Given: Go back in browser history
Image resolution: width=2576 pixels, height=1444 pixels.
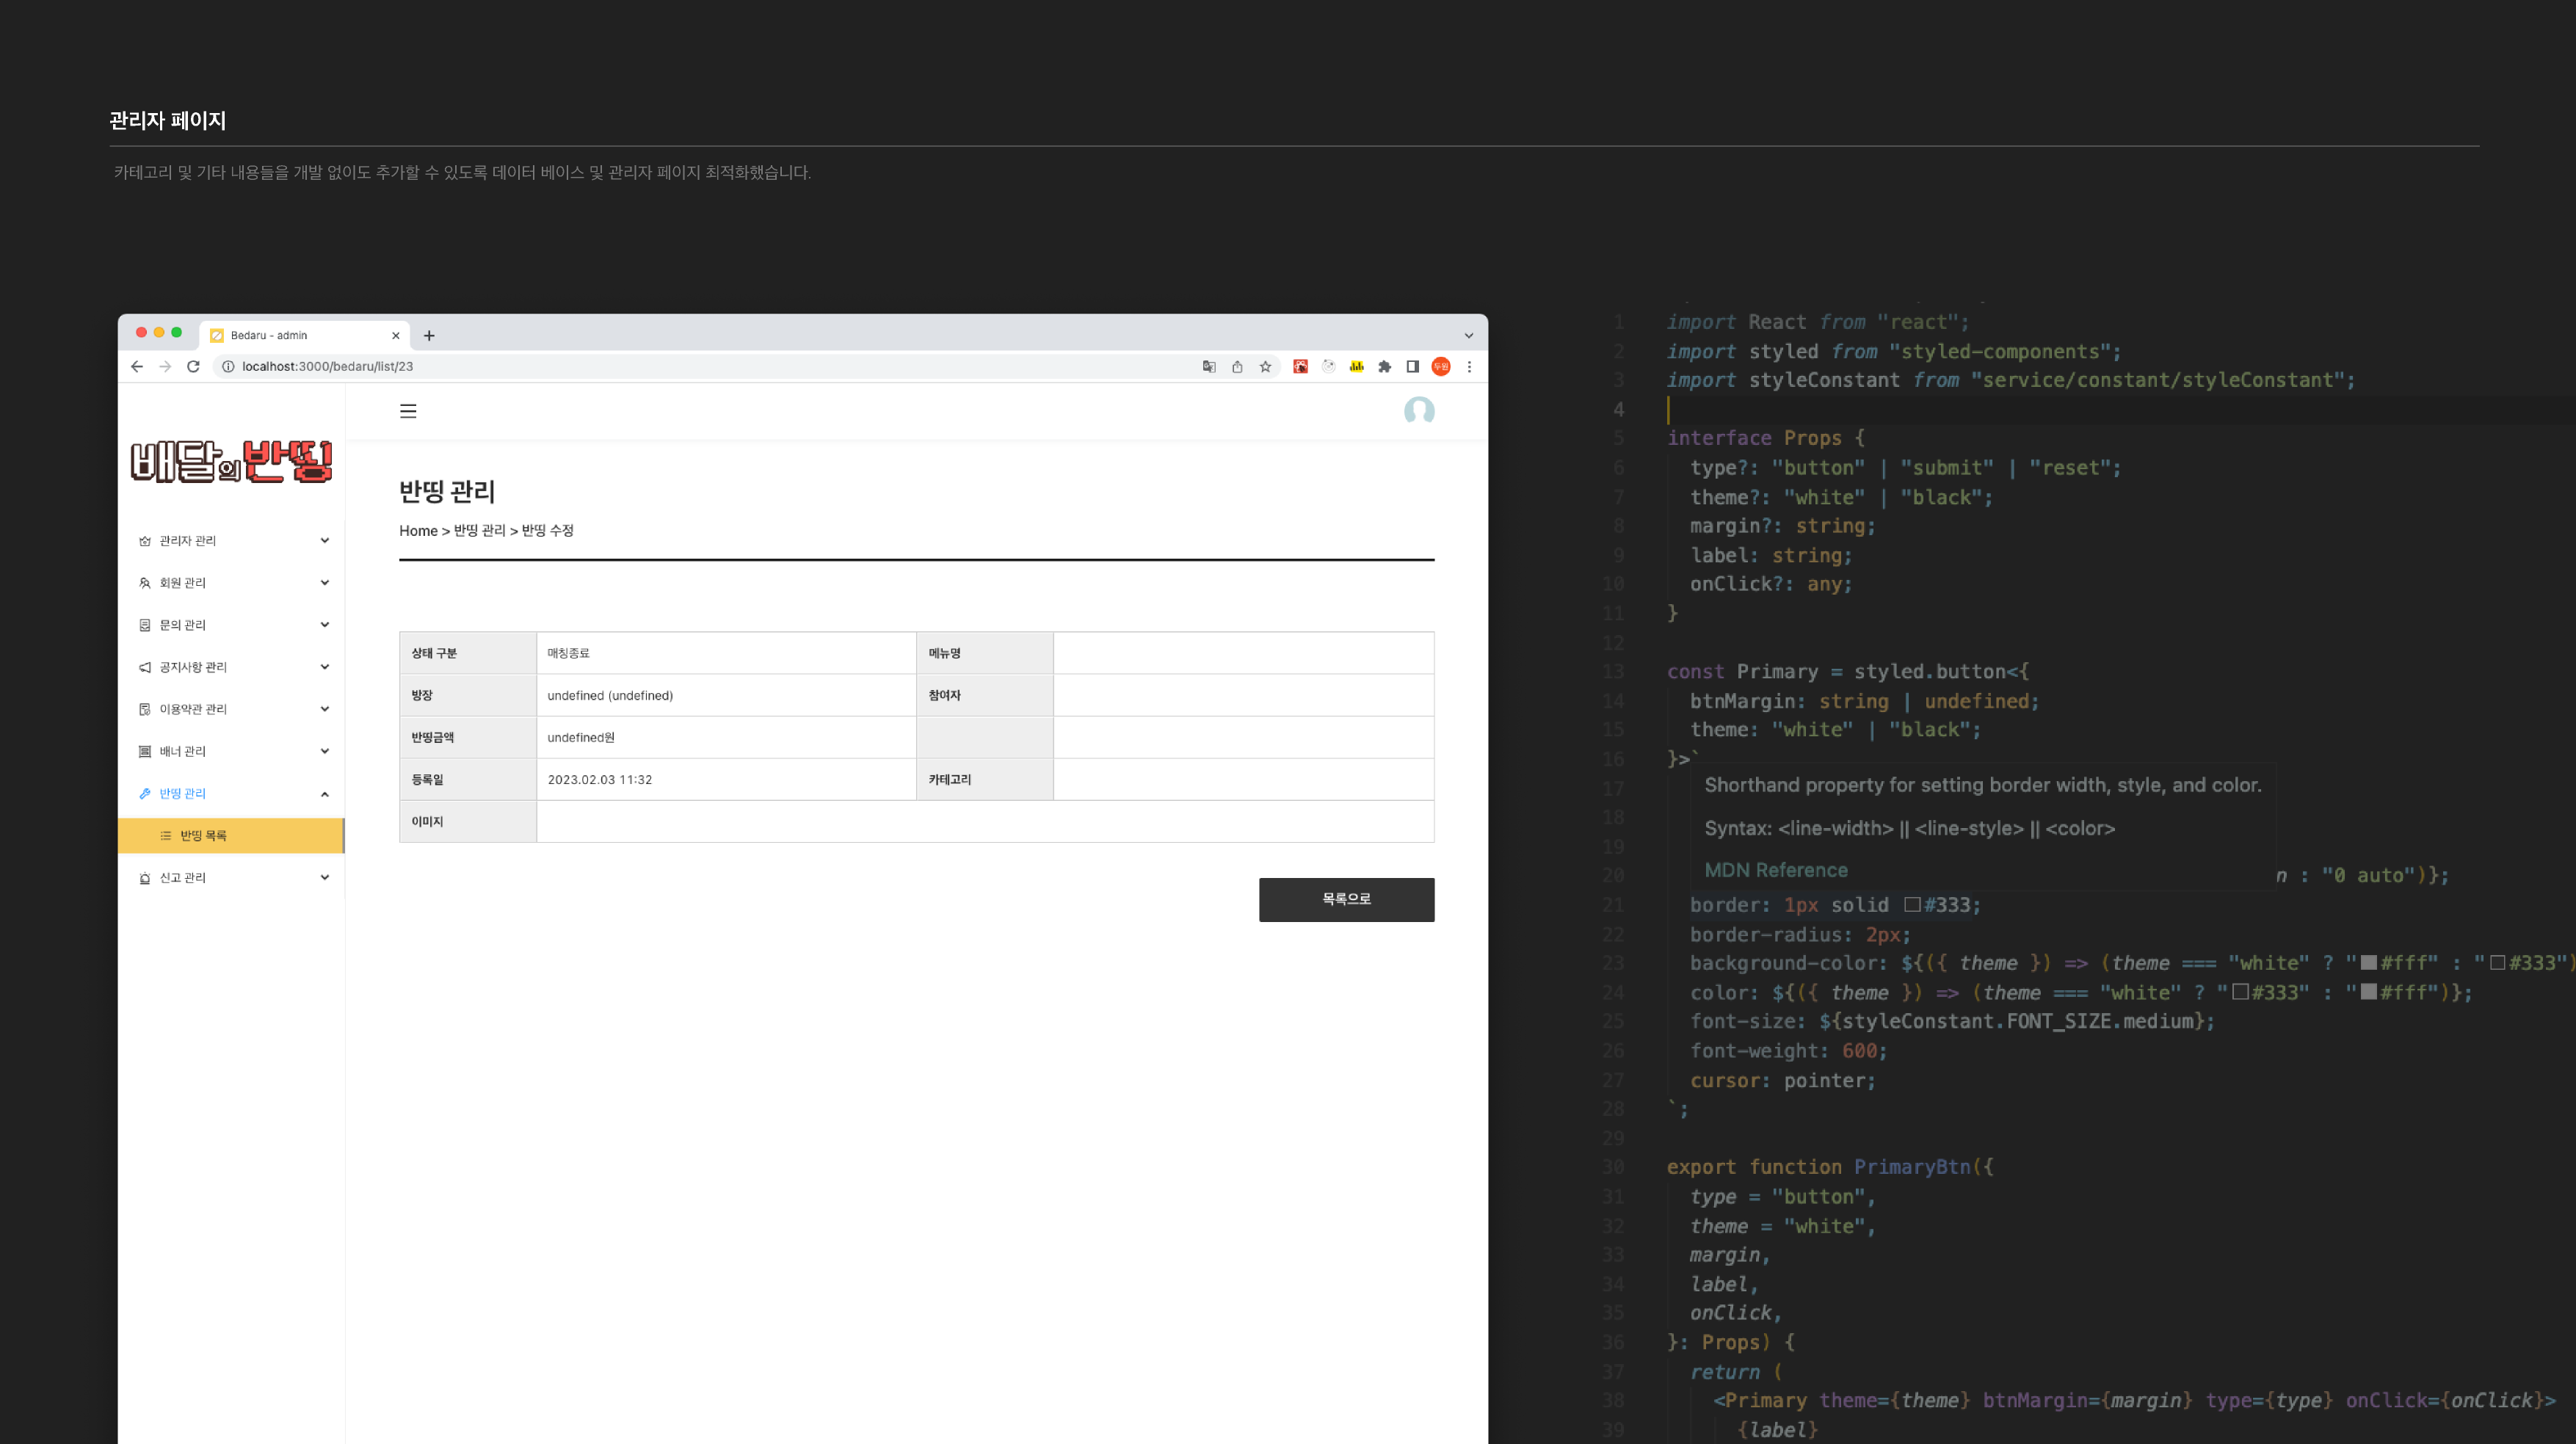Looking at the screenshot, I should 137,366.
